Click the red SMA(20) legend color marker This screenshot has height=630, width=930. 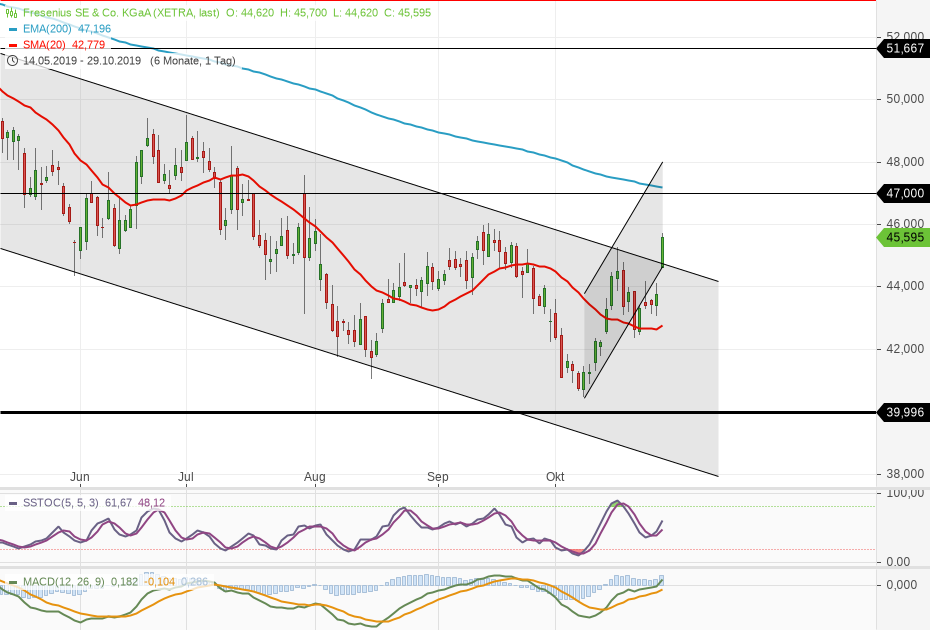pos(13,45)
